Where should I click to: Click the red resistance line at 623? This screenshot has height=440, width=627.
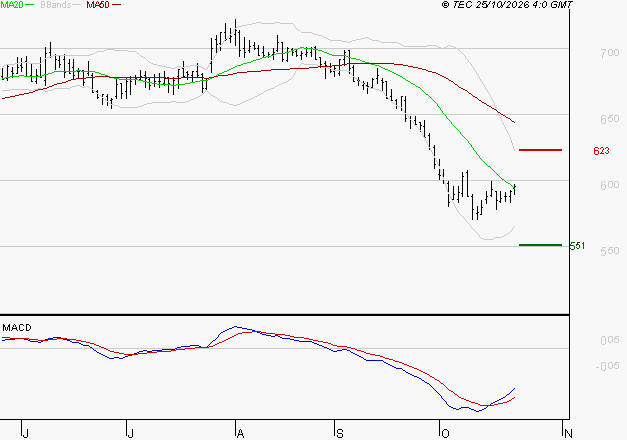pos(540,150)
